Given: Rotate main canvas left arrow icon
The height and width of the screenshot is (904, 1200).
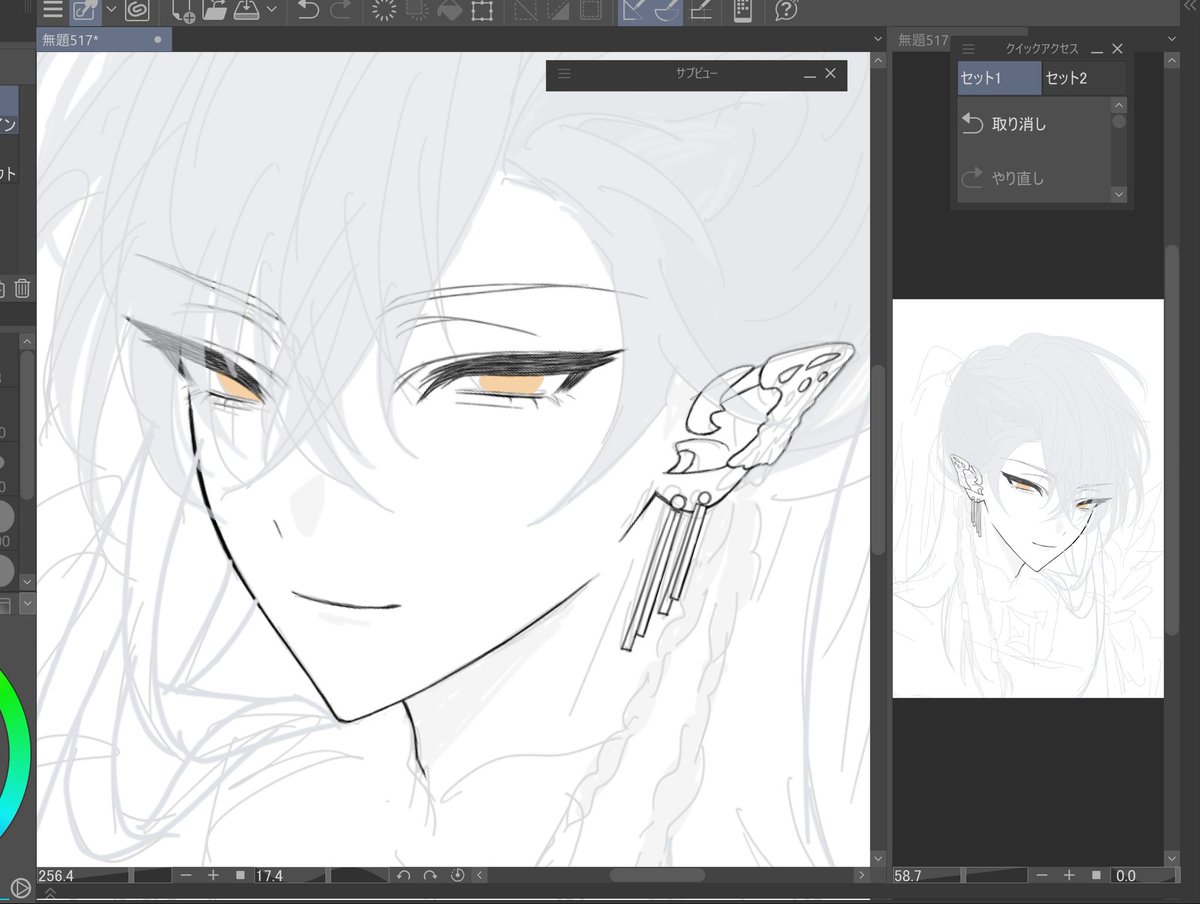Looking at the screenshot, I should coord(404,875).
